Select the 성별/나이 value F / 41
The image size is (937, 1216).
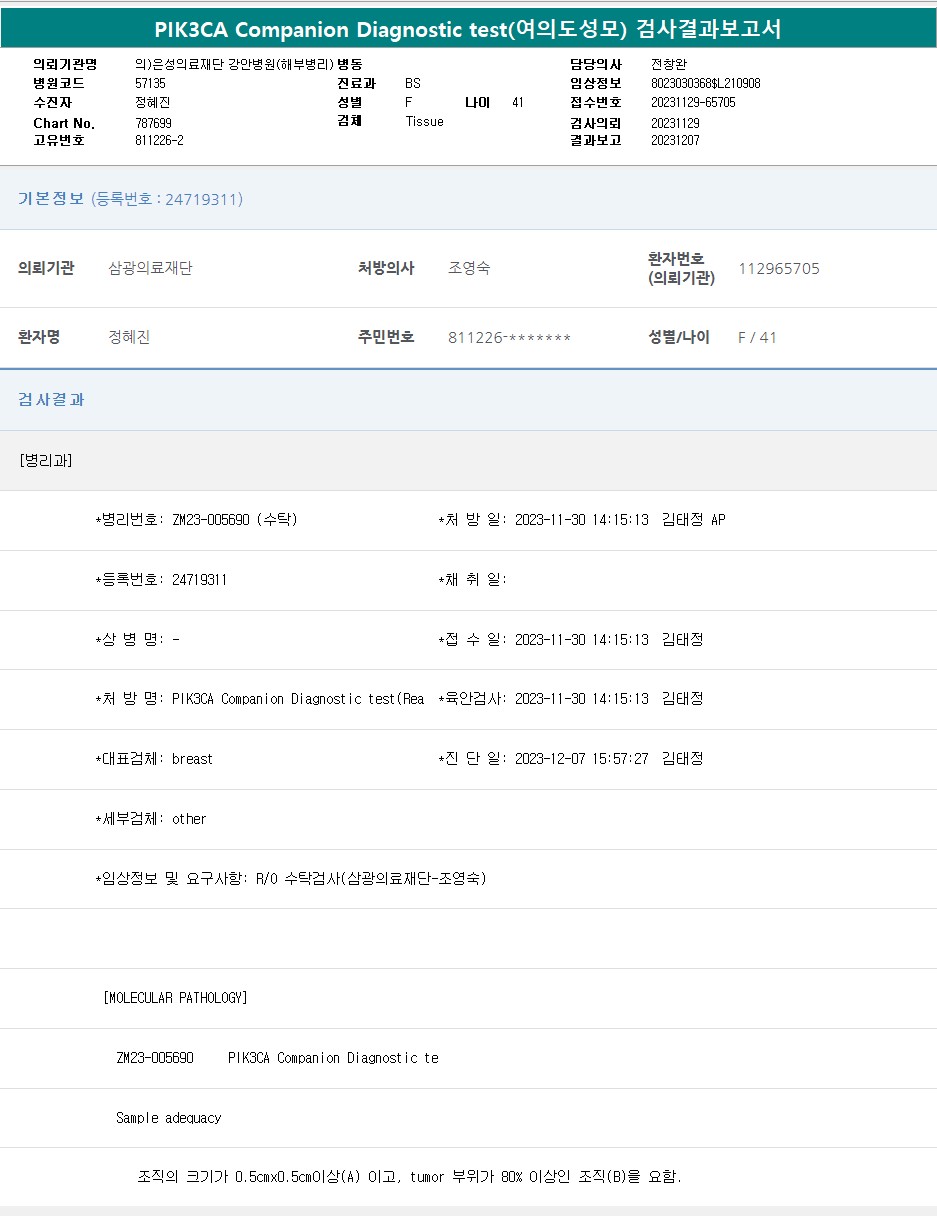click(757, 338)
